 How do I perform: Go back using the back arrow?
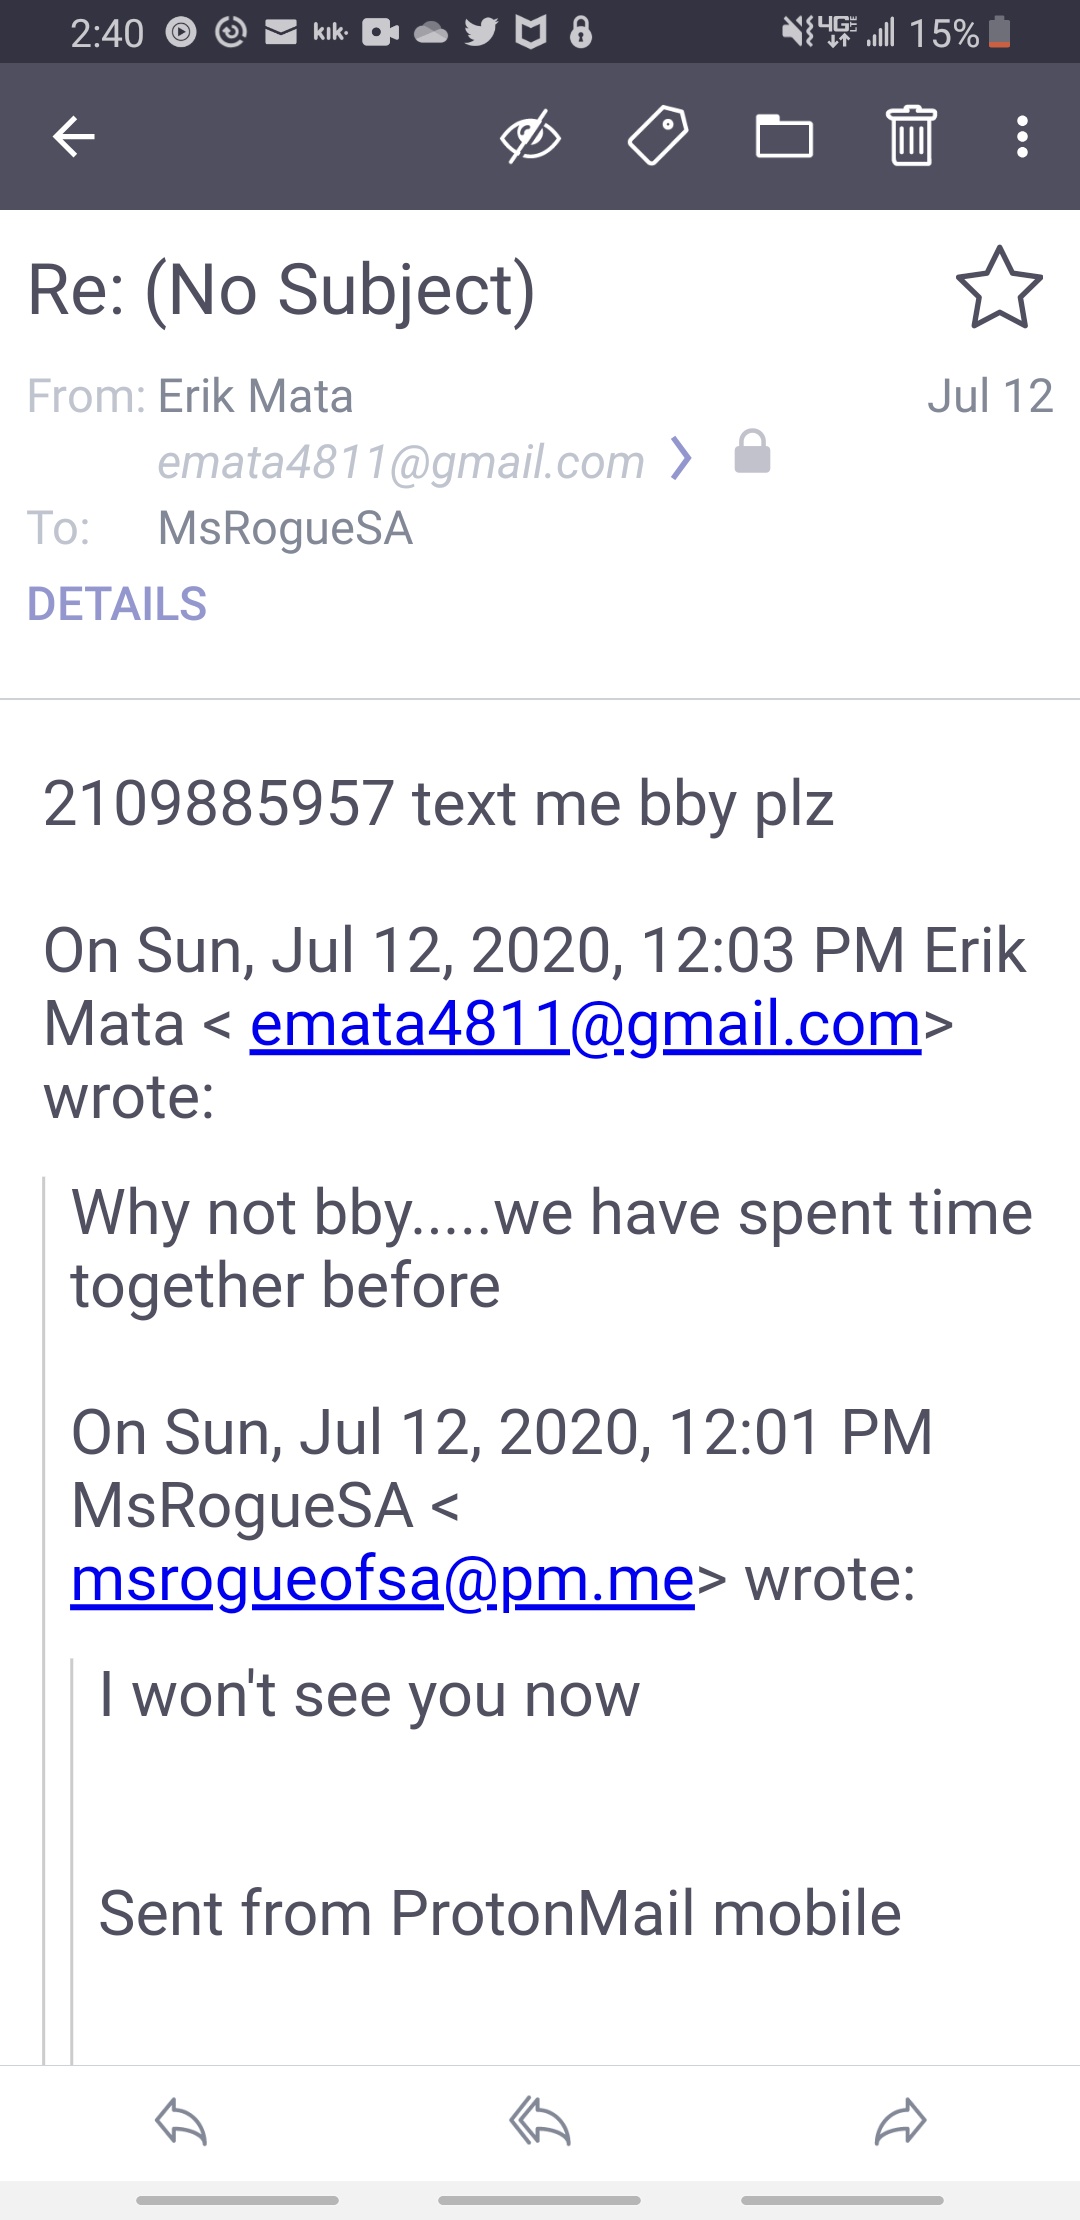pos(74,137)
